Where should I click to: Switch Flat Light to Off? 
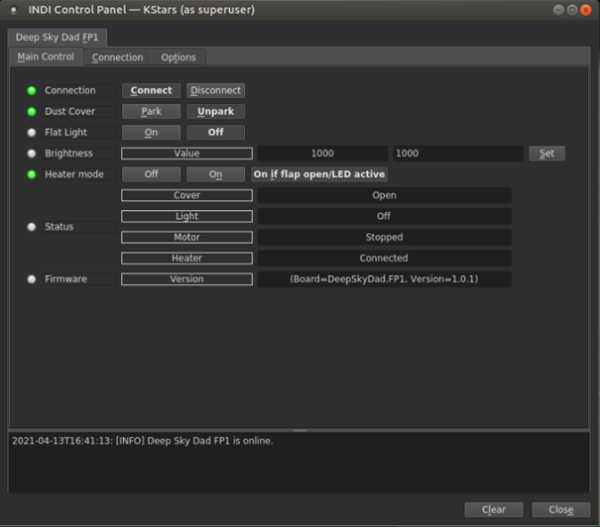pos(215,133)
